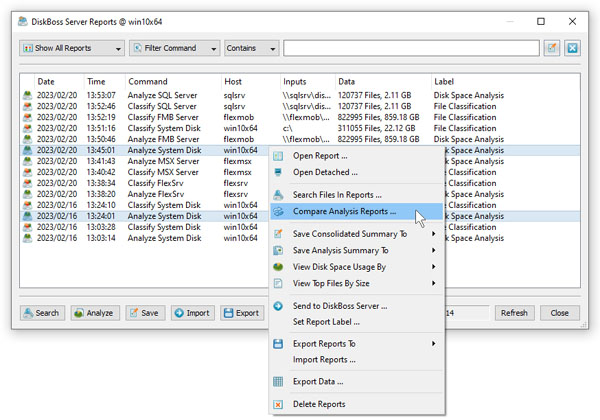
Task: Expand View Disk Space Usage By arrow
Action: tap(434, 267)
